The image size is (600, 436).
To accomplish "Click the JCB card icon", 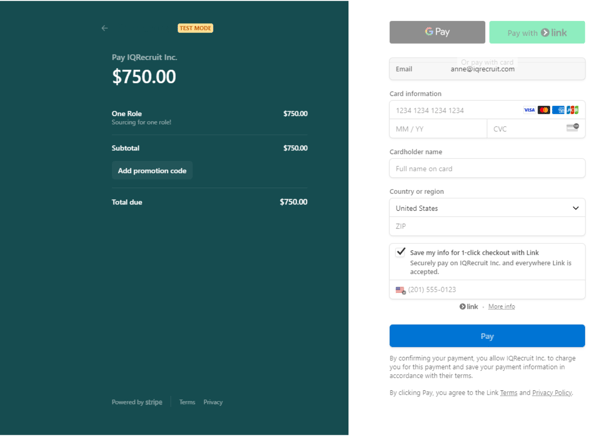I will click(572, 110).
